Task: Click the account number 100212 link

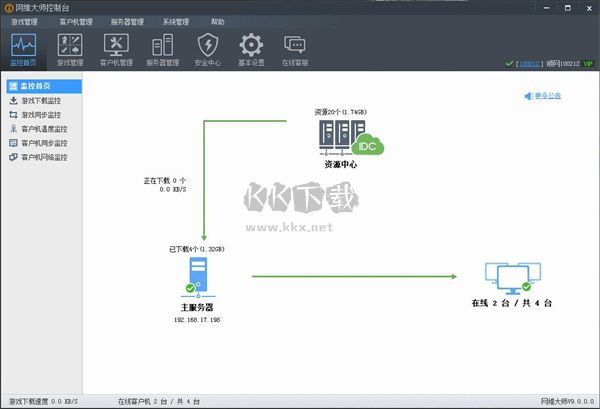Action: [x=529, y=64]
